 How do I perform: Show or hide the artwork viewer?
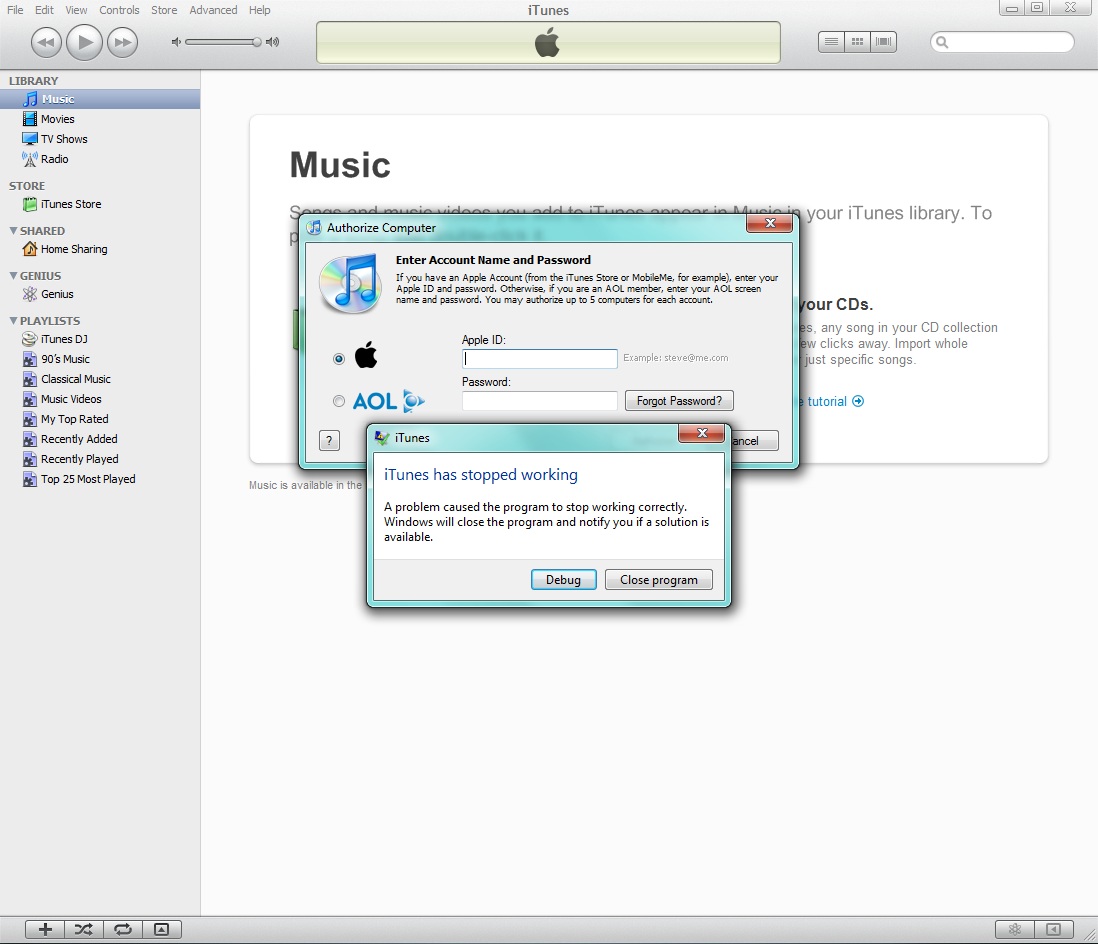[x=162, y=929]
